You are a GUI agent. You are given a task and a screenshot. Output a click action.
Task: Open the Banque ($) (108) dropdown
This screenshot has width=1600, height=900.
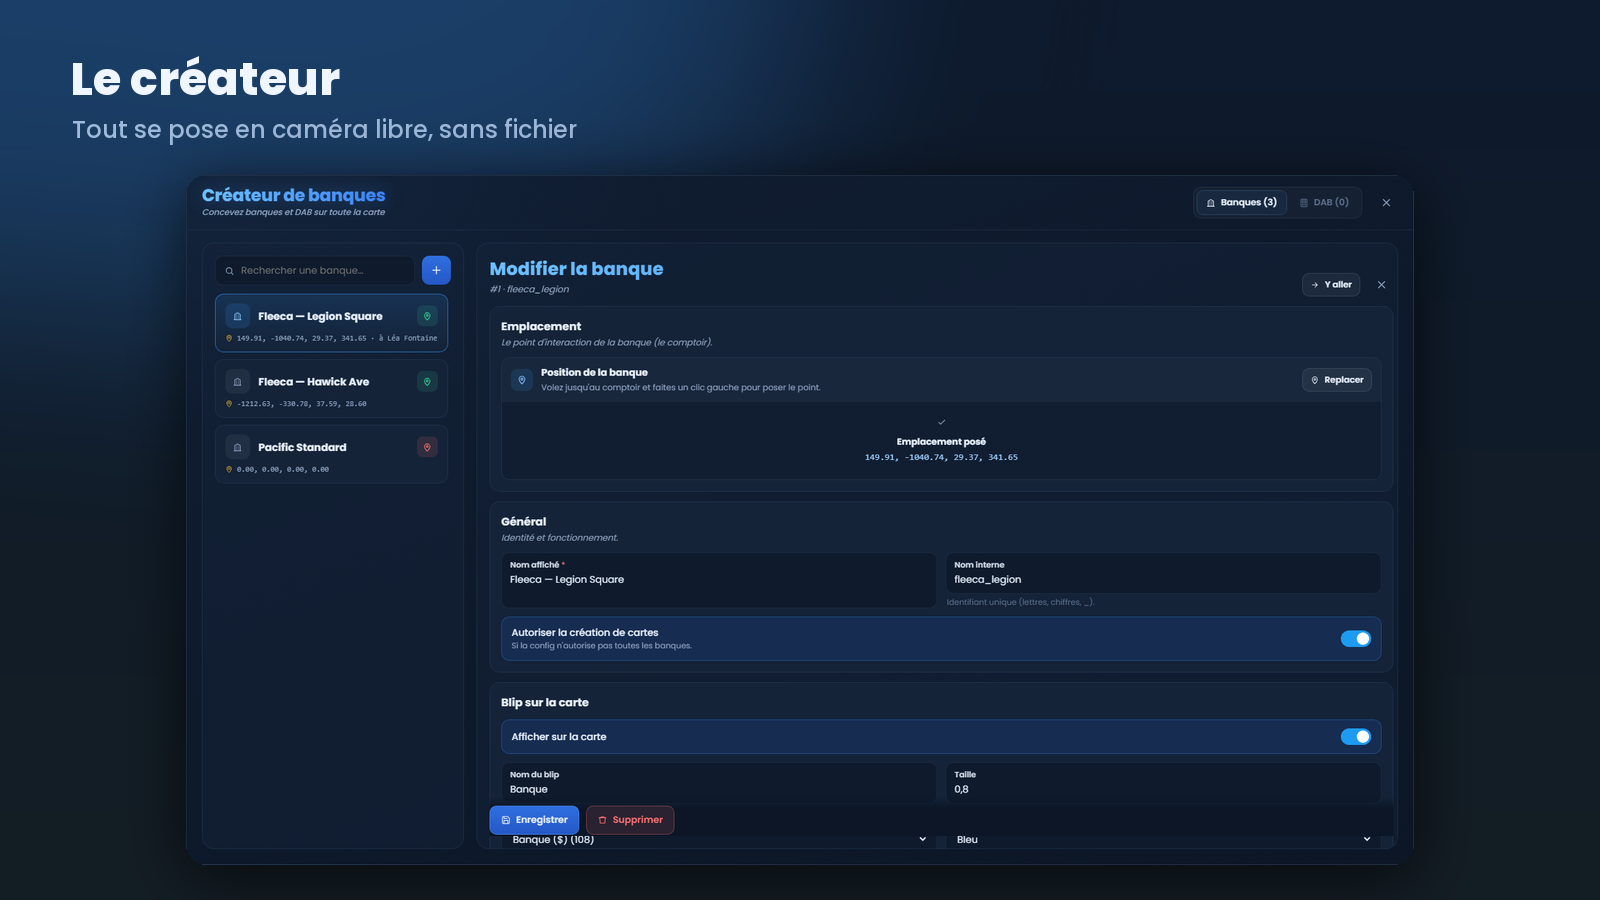[719, 840]
